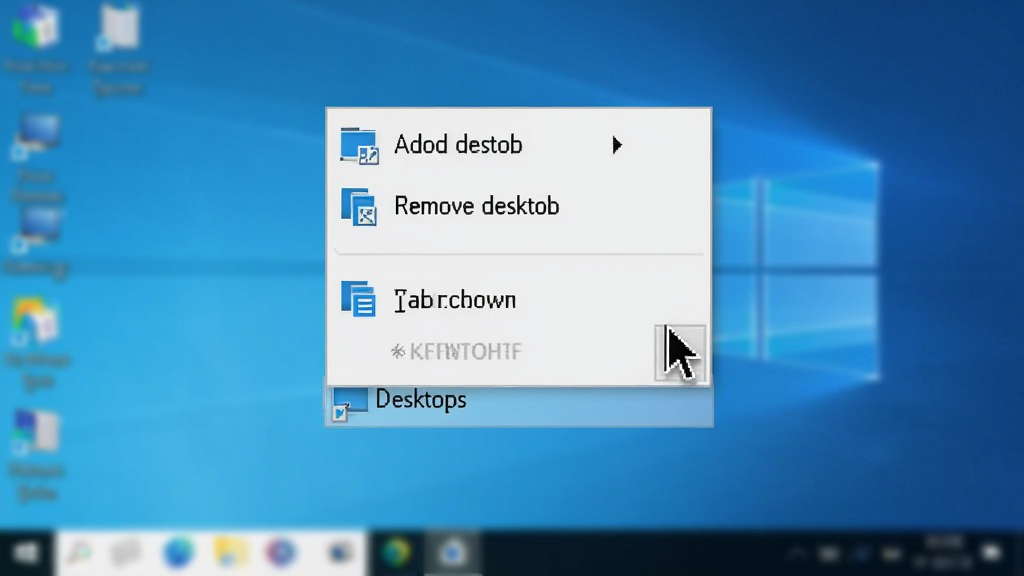Click the task view taskbar icon
The image size is (1024, 576).
pyautogui.click(x=126, y=553)
